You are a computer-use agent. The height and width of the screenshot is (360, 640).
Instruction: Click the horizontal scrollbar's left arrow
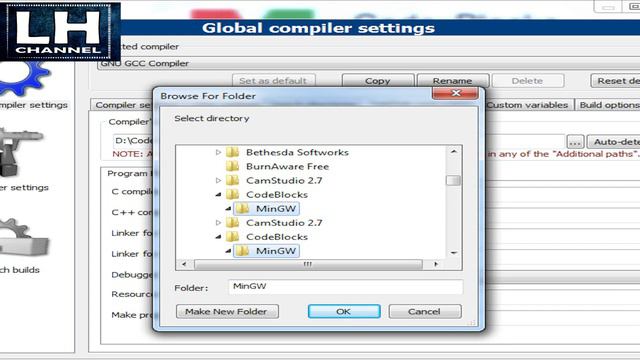point(184,264)
